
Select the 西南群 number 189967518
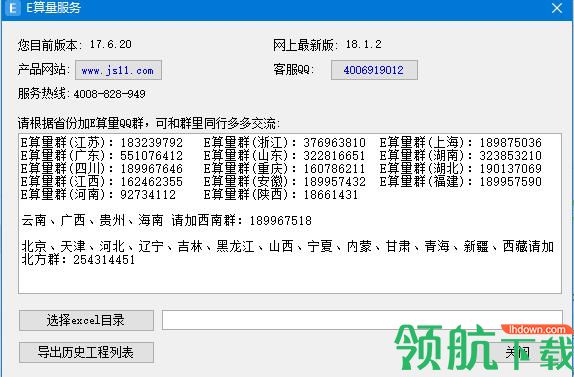point(281,221)
